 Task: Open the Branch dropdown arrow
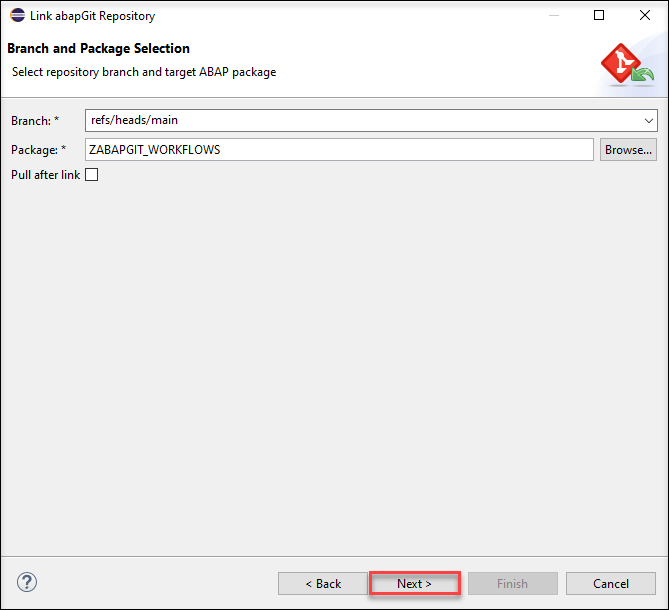649,121
